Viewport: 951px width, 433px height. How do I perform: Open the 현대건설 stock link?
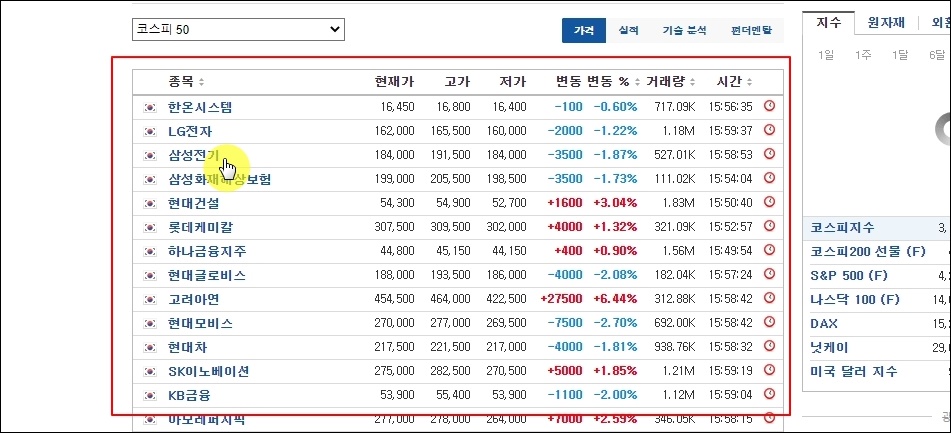click(193, 203)
